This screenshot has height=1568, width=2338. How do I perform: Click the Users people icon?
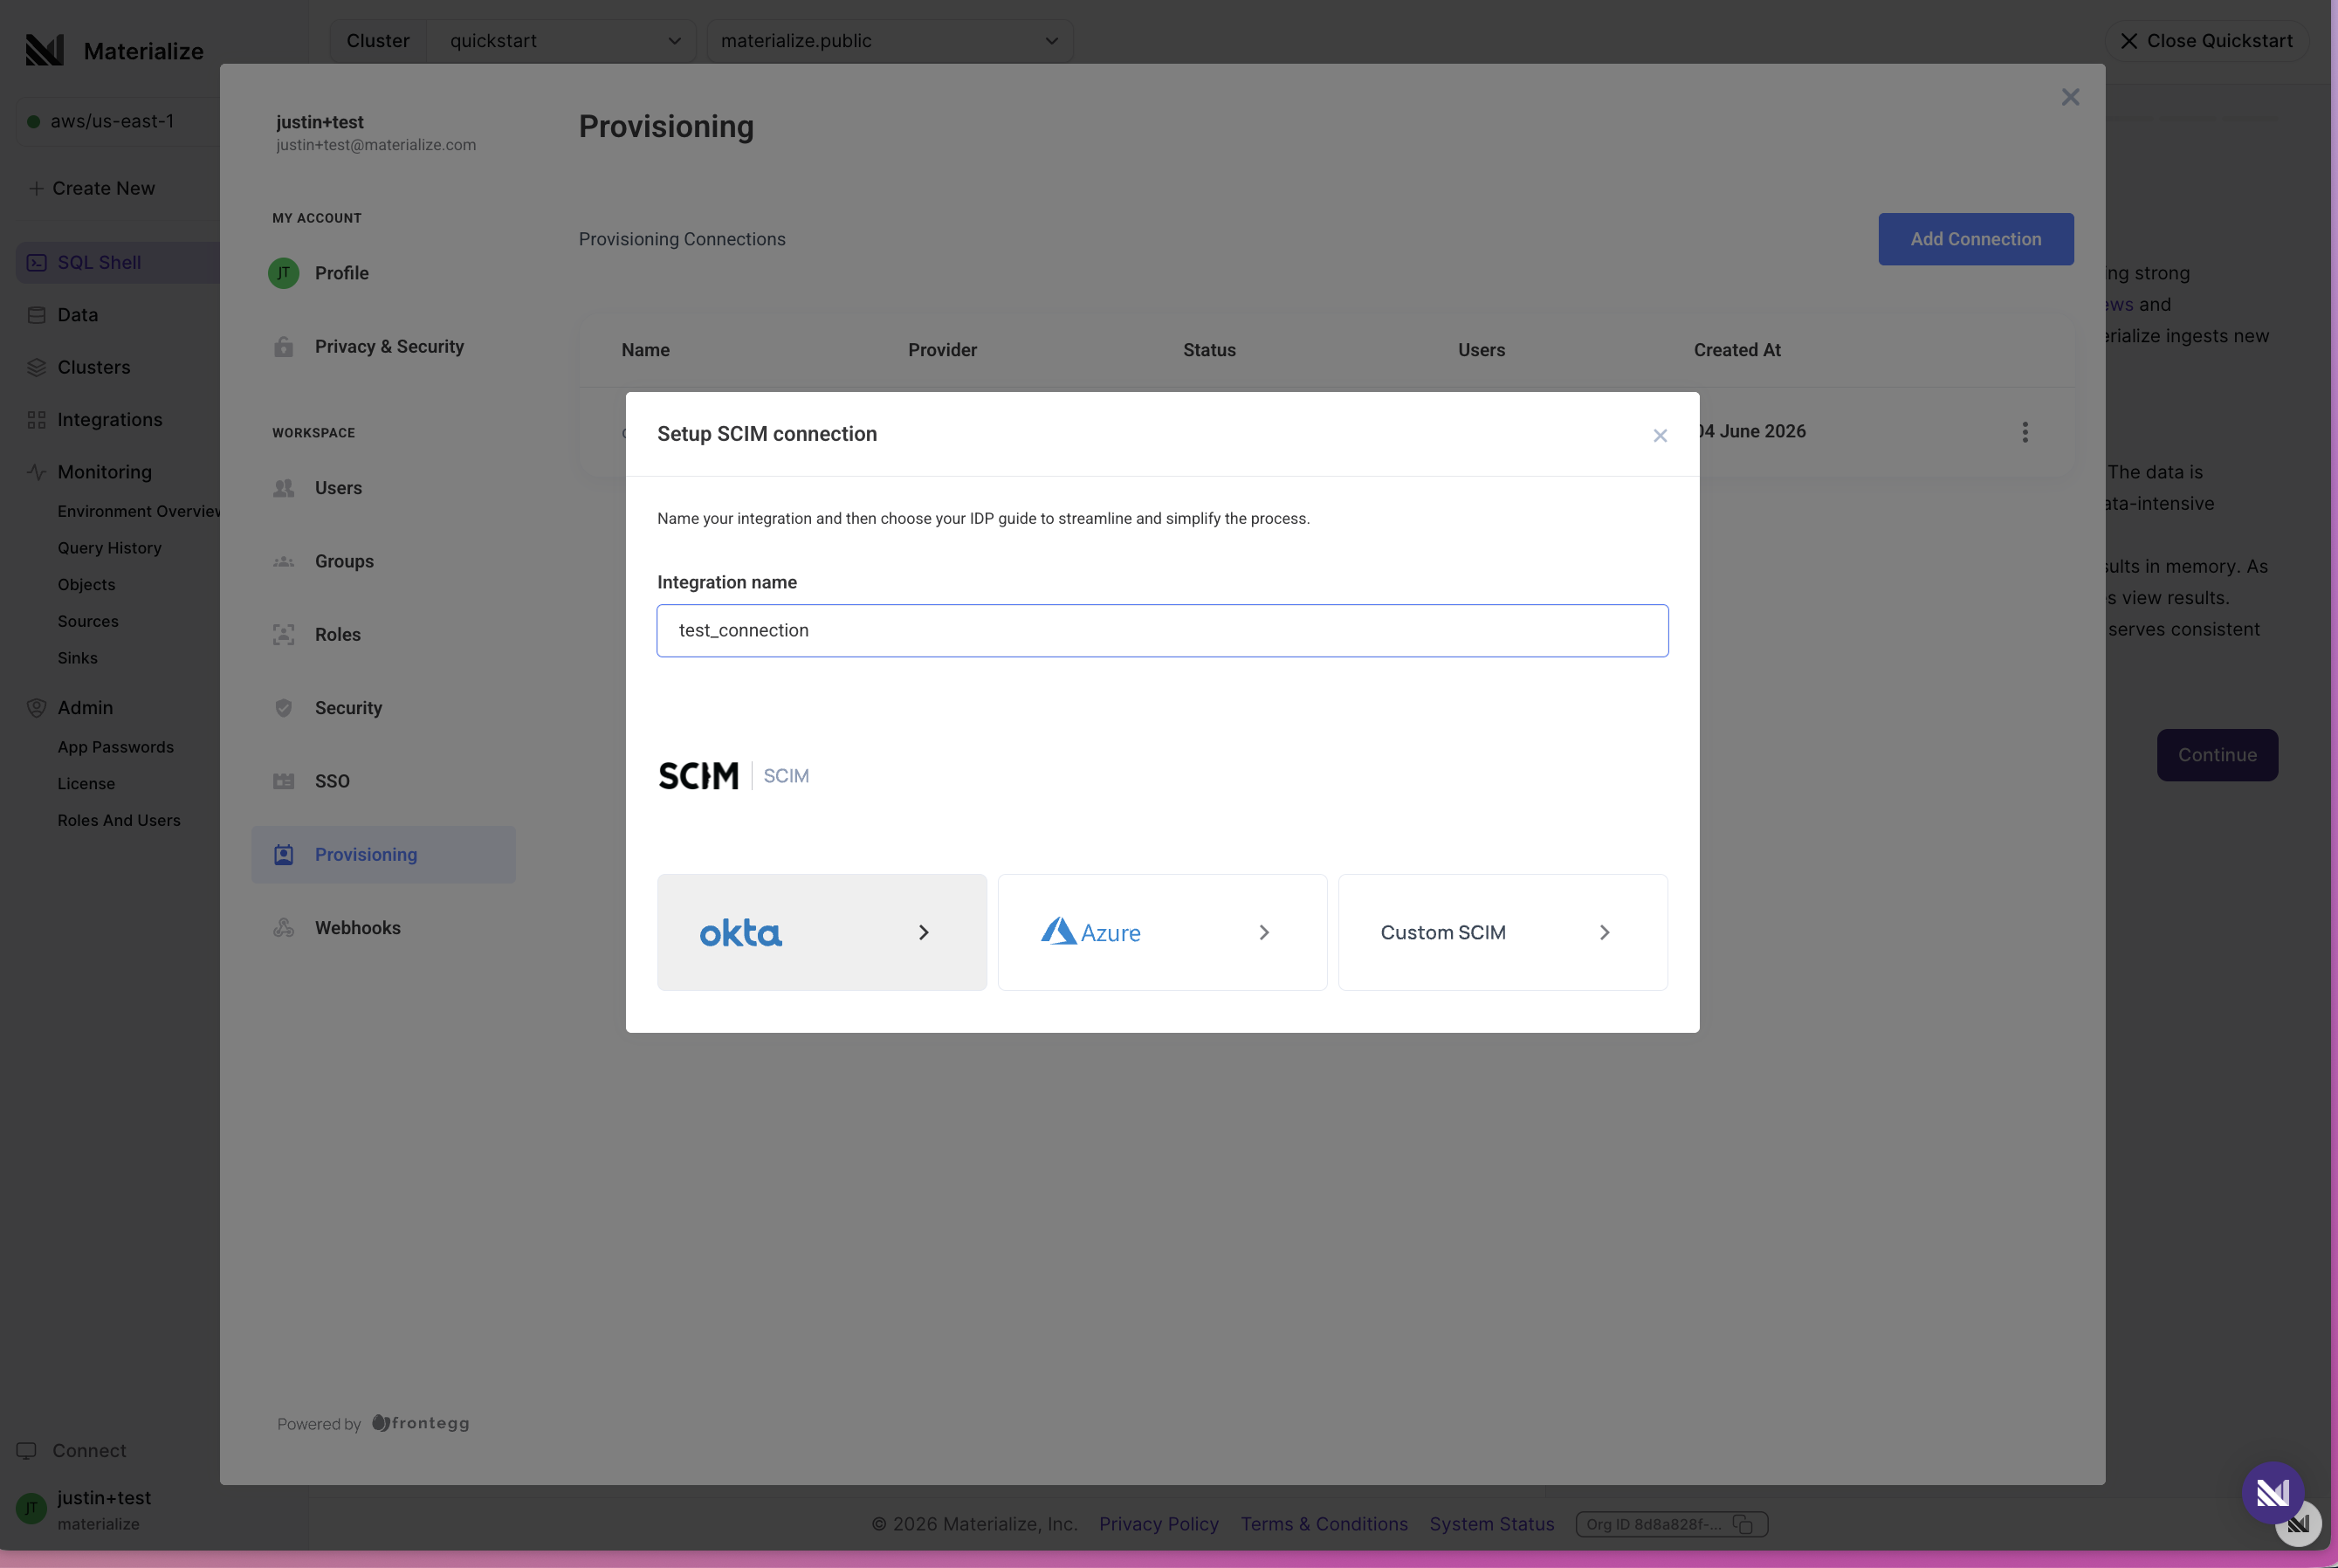pos(283,488)
